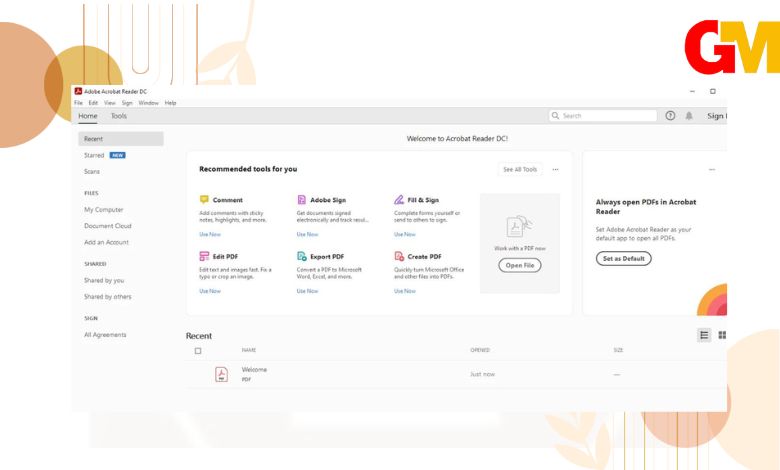780x470 pixels.
Task: Click the Edit PDF tool icon
Action: pyautogui.click(x=204, y=256)
